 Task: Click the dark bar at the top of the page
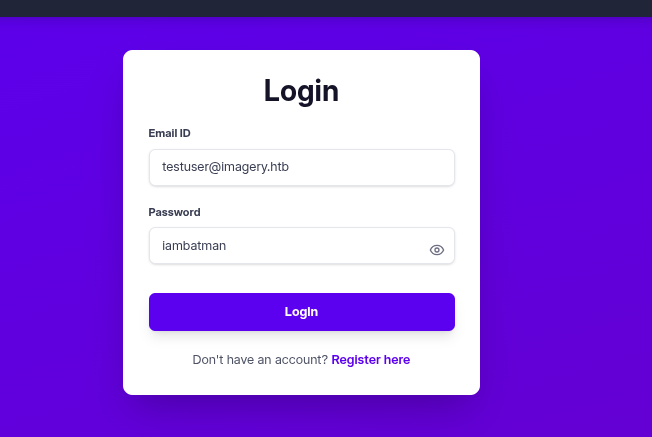pyautogui.click(x=326, y=8)
